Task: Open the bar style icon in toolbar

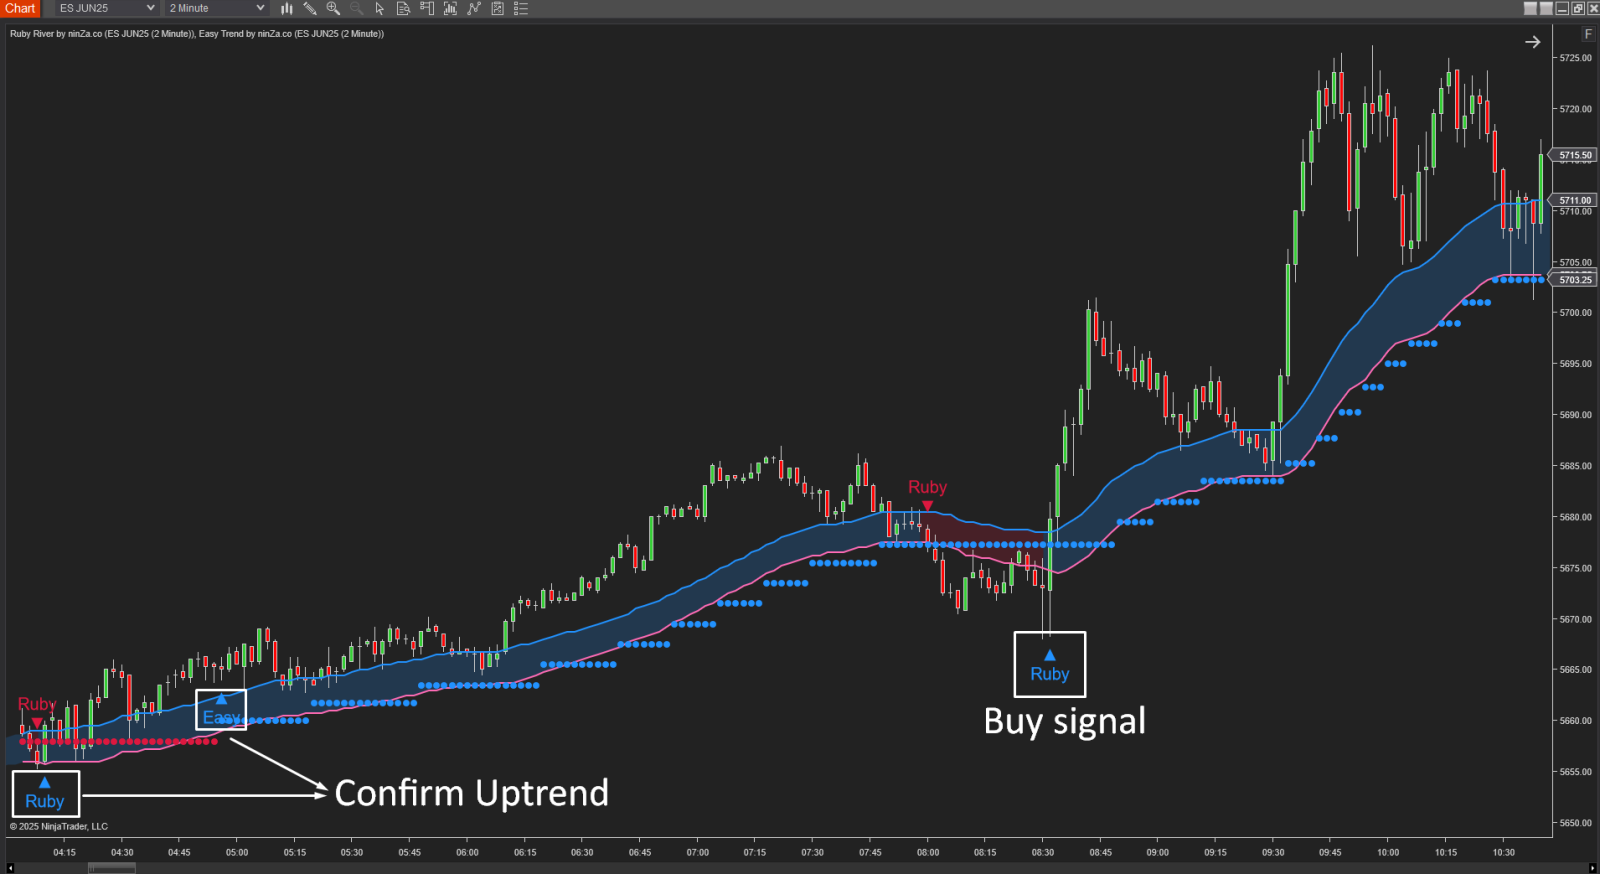Action: click(286, 8)
